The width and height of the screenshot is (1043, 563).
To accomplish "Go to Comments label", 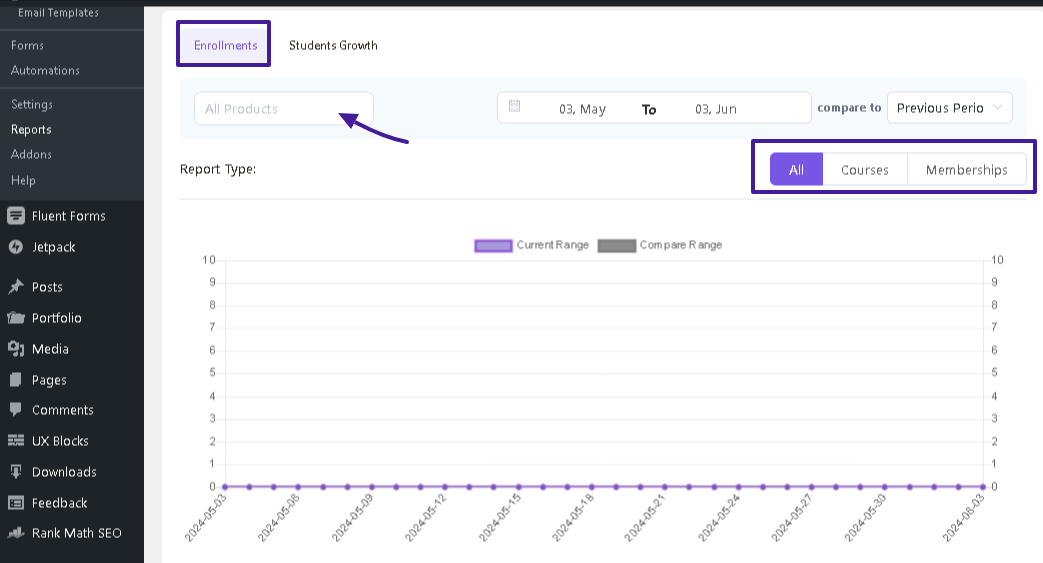I will (x=63, y=410).
